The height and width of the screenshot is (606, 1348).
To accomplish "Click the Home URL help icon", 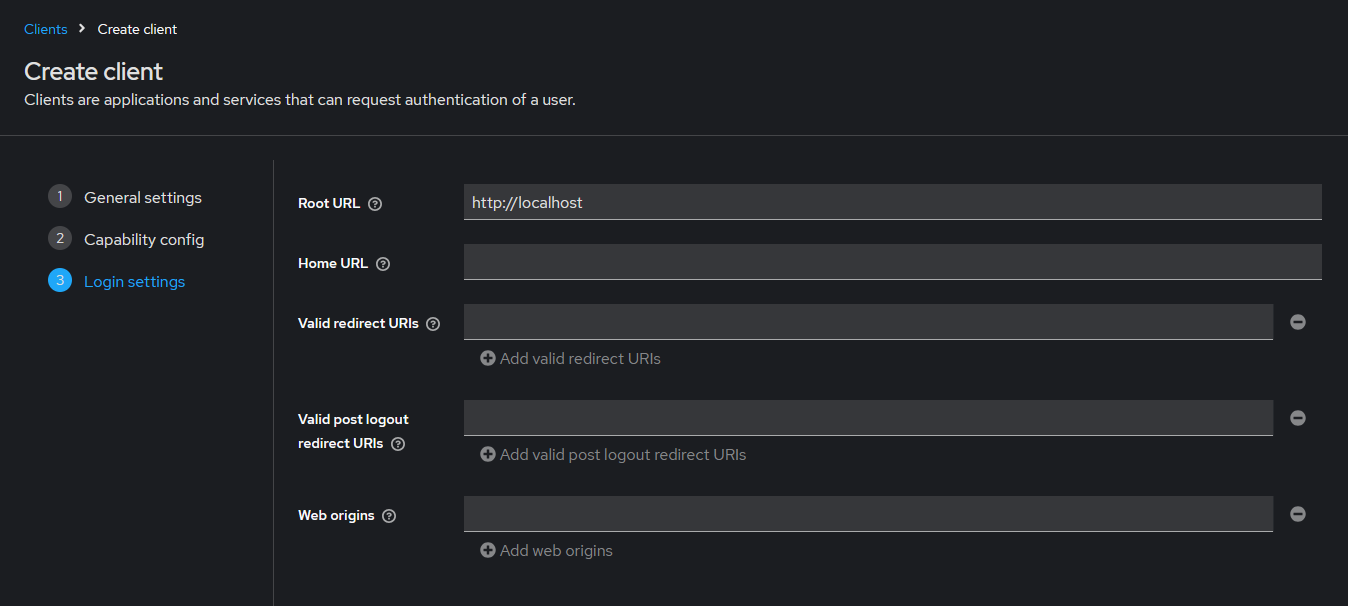I will 383,264.
